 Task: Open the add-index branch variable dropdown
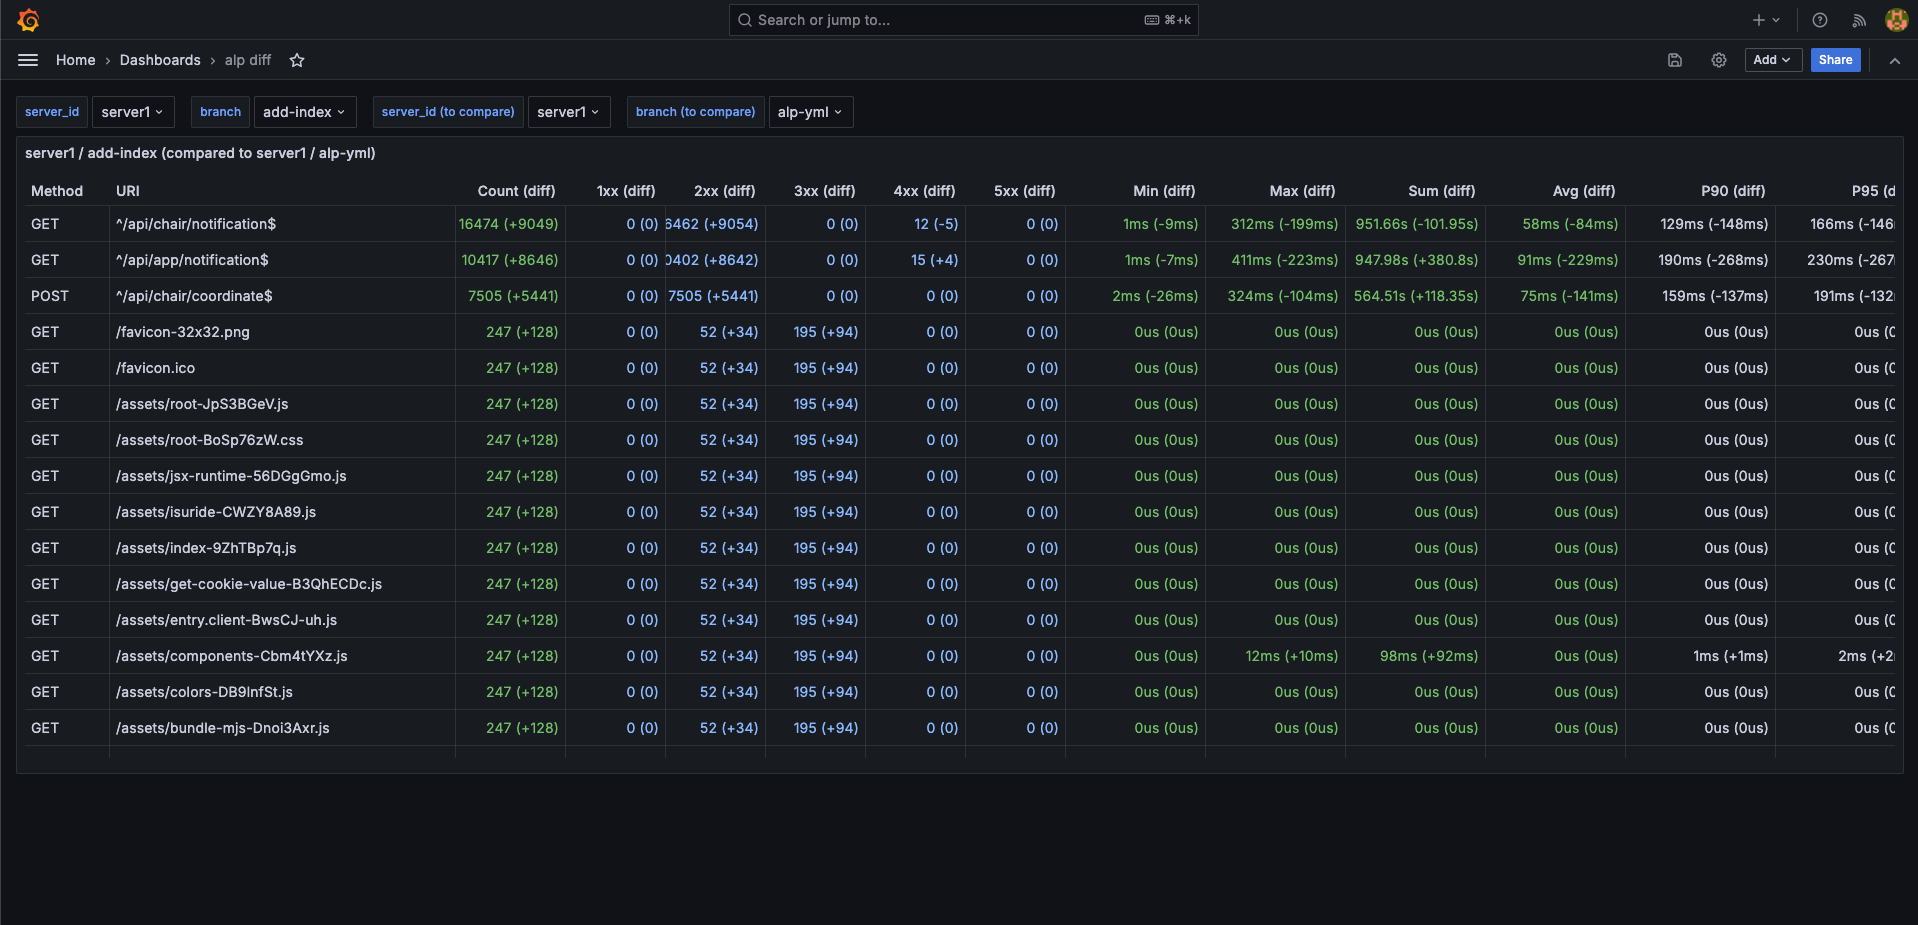pyautogui.click(x=305, y=112)
